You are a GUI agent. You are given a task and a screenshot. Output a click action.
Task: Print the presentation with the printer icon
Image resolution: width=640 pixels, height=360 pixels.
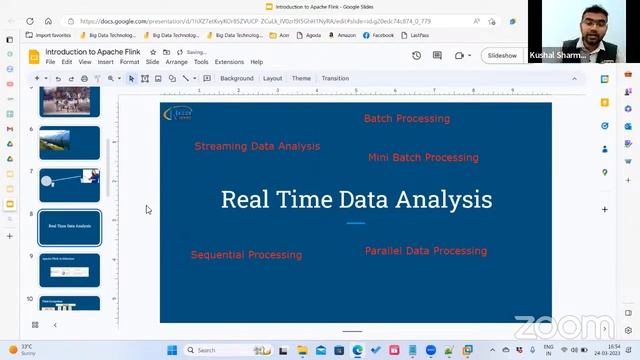tap(84, 78)
